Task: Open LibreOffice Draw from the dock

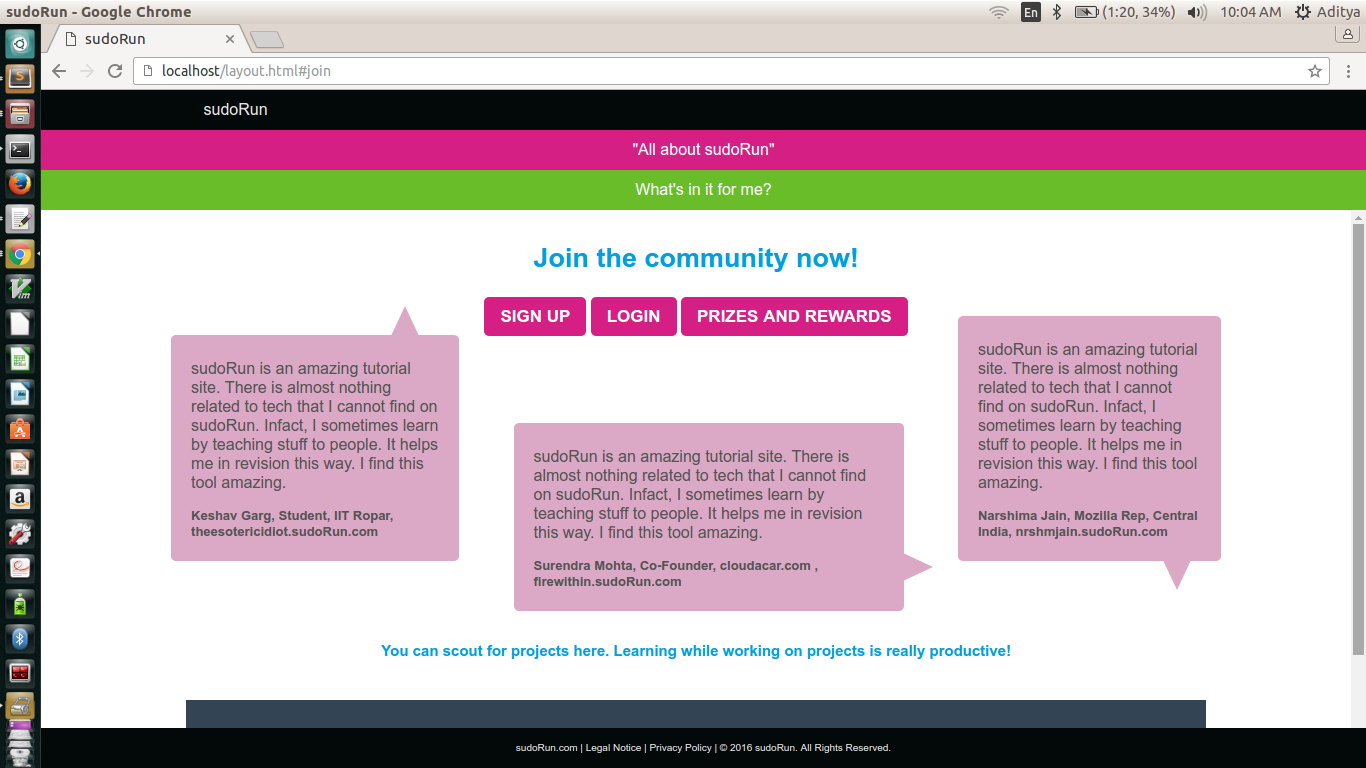Action: point(20,394)
